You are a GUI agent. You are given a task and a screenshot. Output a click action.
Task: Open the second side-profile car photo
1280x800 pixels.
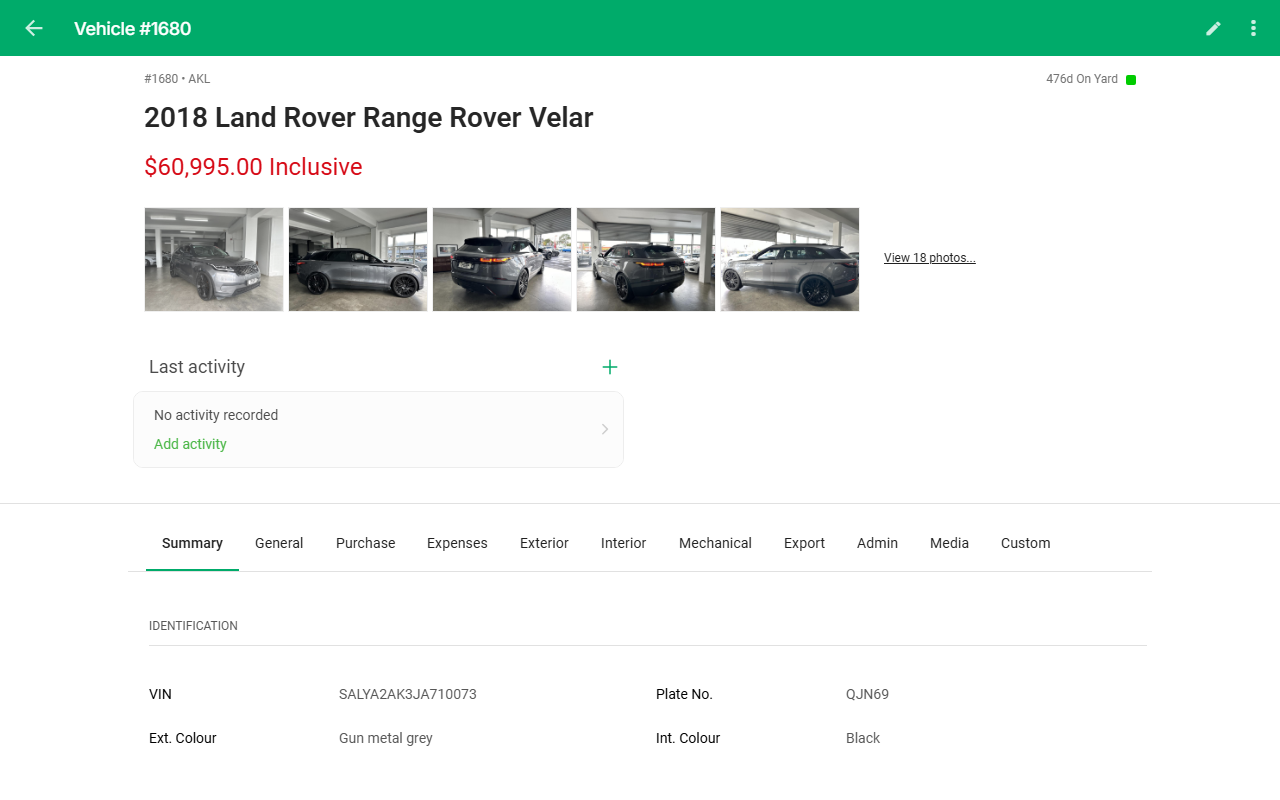pyautogui.click(x=358, y=259)
